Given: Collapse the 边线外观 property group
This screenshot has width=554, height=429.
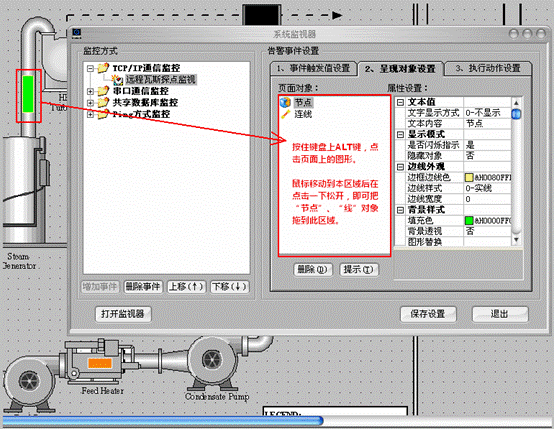Looking at the screenshot, I should [x=400, y=167].
